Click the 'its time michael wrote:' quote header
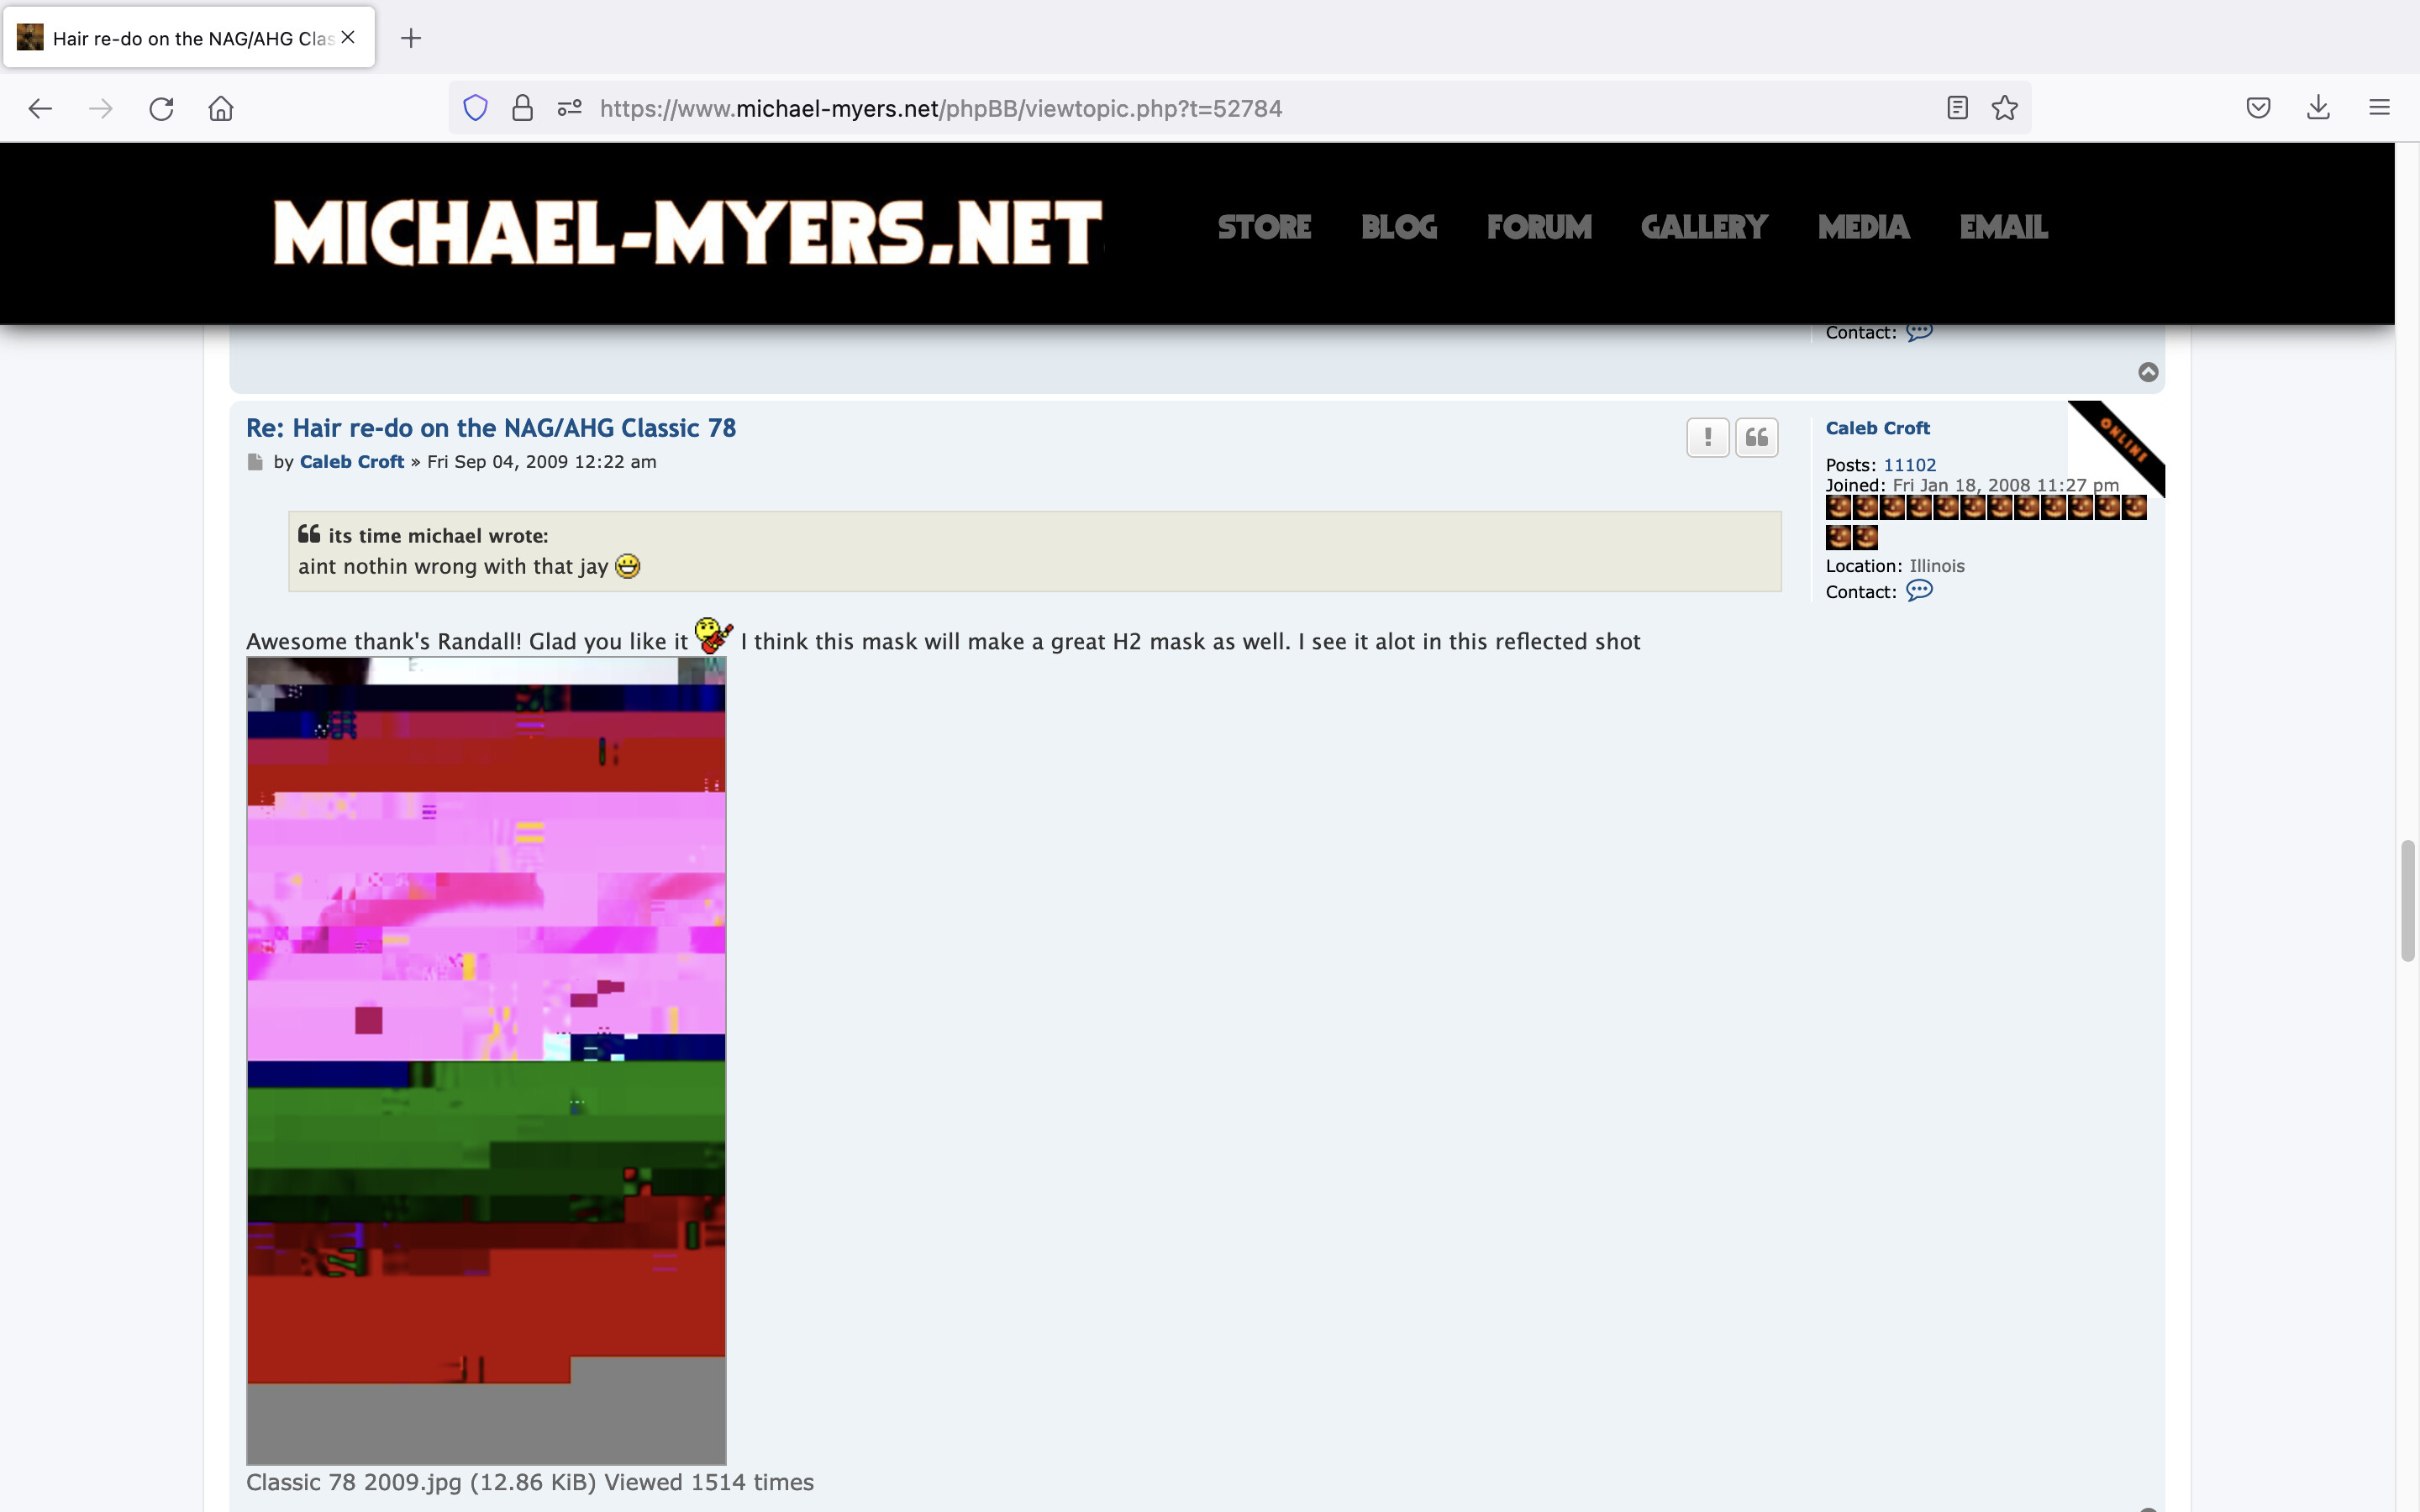The width and height of the screenshot is (2420, 1512). (x=438, y=536)
